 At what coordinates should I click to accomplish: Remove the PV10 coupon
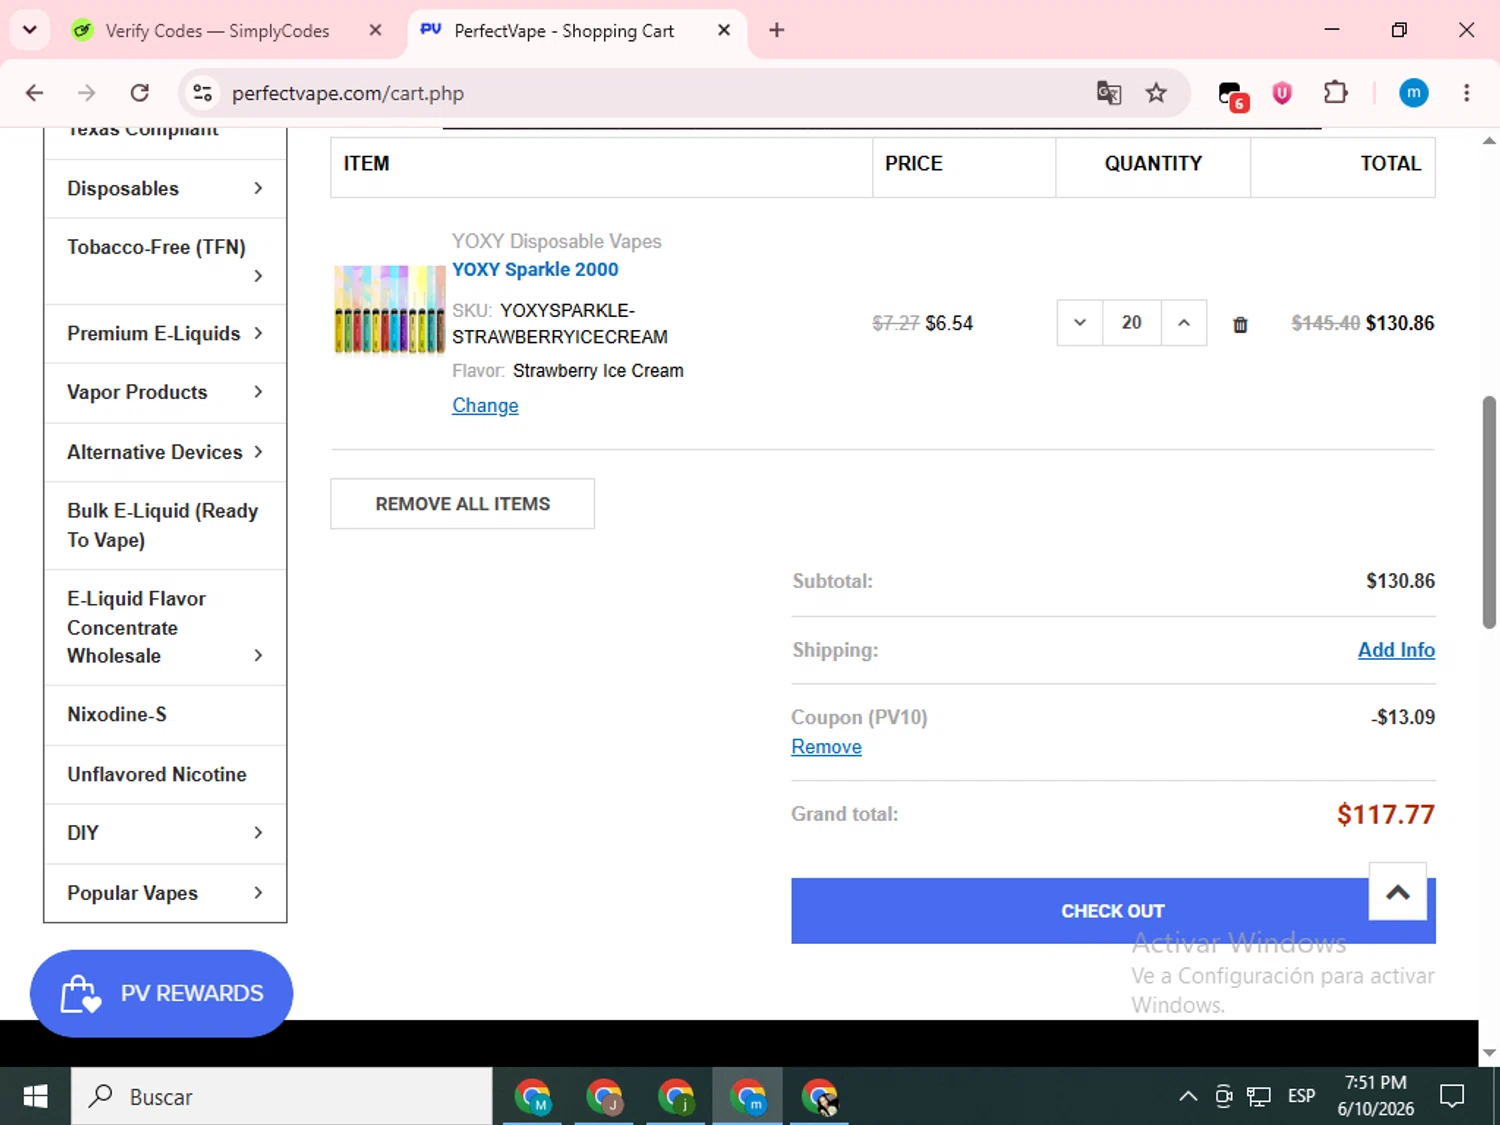click(826, 747)
